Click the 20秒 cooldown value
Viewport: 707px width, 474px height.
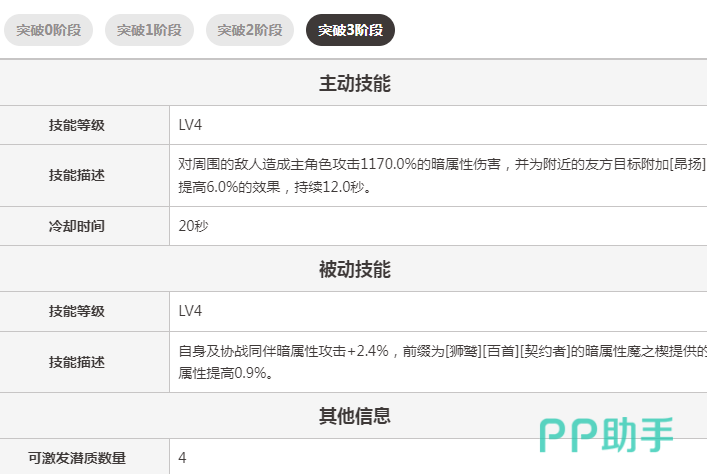tap(194, 226)
